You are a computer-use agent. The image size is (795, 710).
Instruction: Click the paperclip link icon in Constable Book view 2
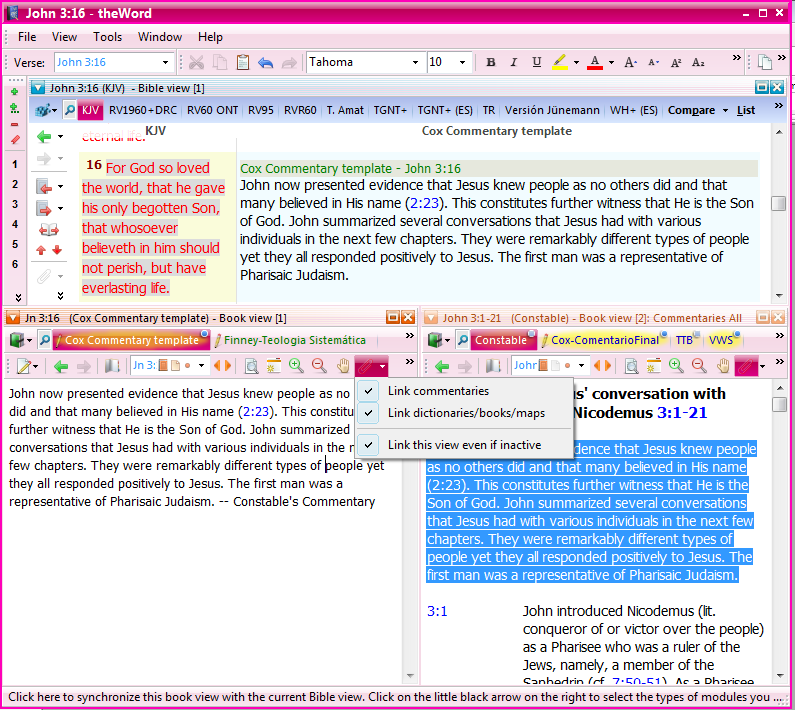point(745,366)
